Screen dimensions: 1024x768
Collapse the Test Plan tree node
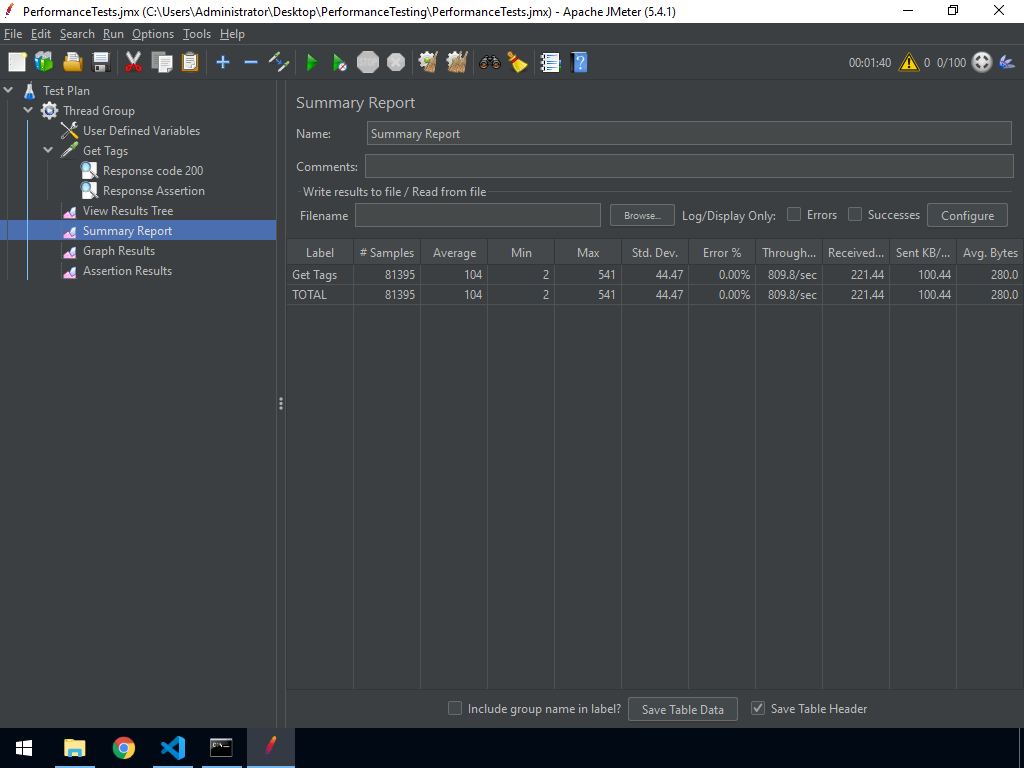9,90
